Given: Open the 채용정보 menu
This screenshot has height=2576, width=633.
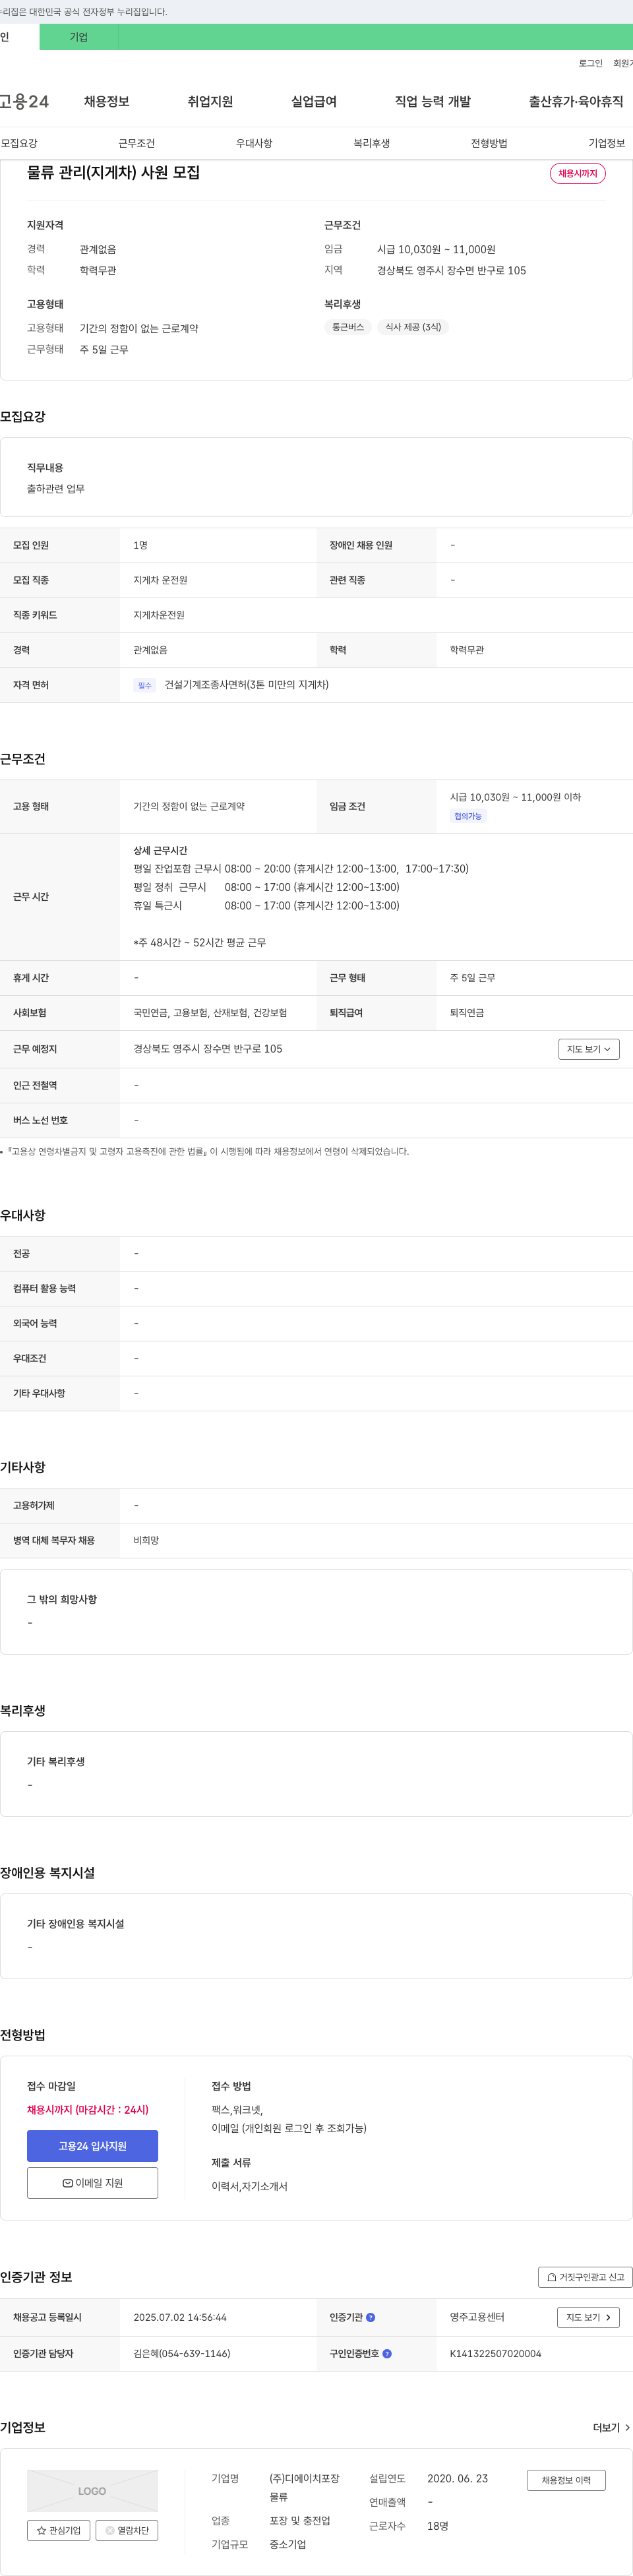Looking at the screenshot, I should [x=106, y=102].
